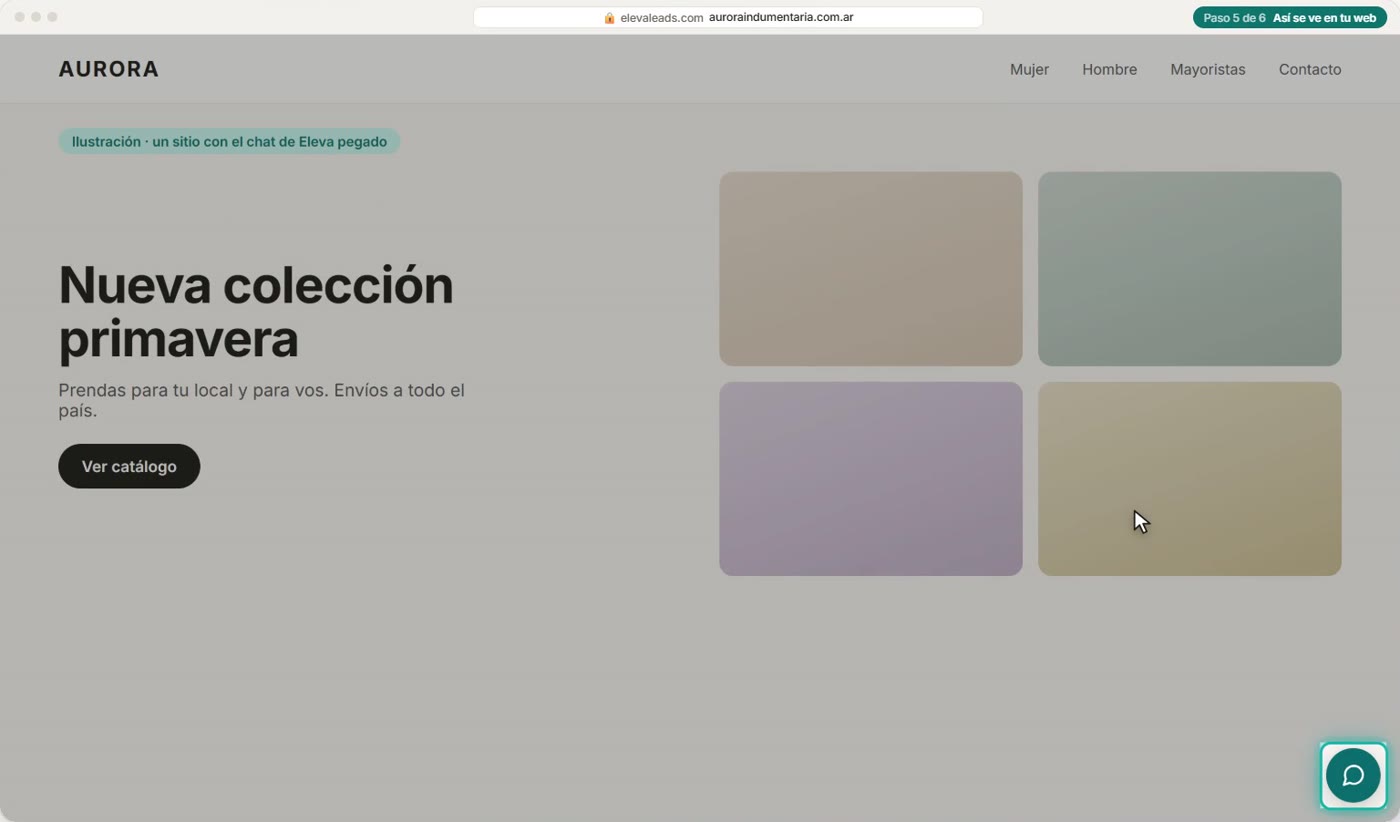This screenshot has height=822, width=1400.
Task: Click the 'Ilustración · un sitio con el chat' tag
Action: coord(229,142)
